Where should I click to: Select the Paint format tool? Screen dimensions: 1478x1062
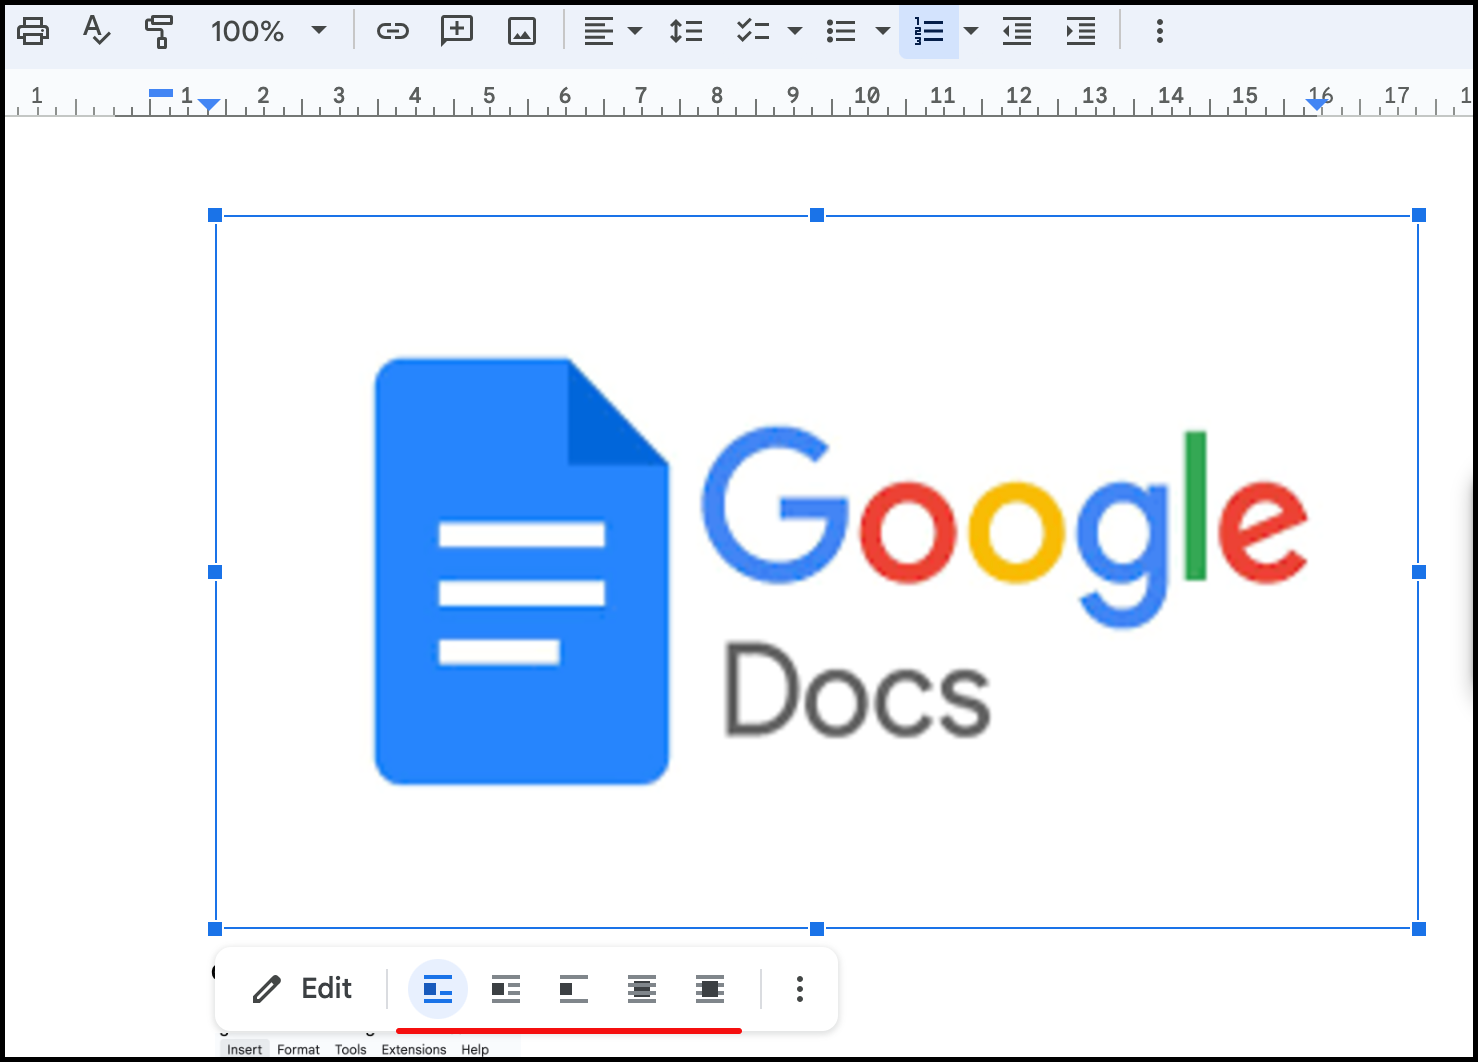(158, 31)
